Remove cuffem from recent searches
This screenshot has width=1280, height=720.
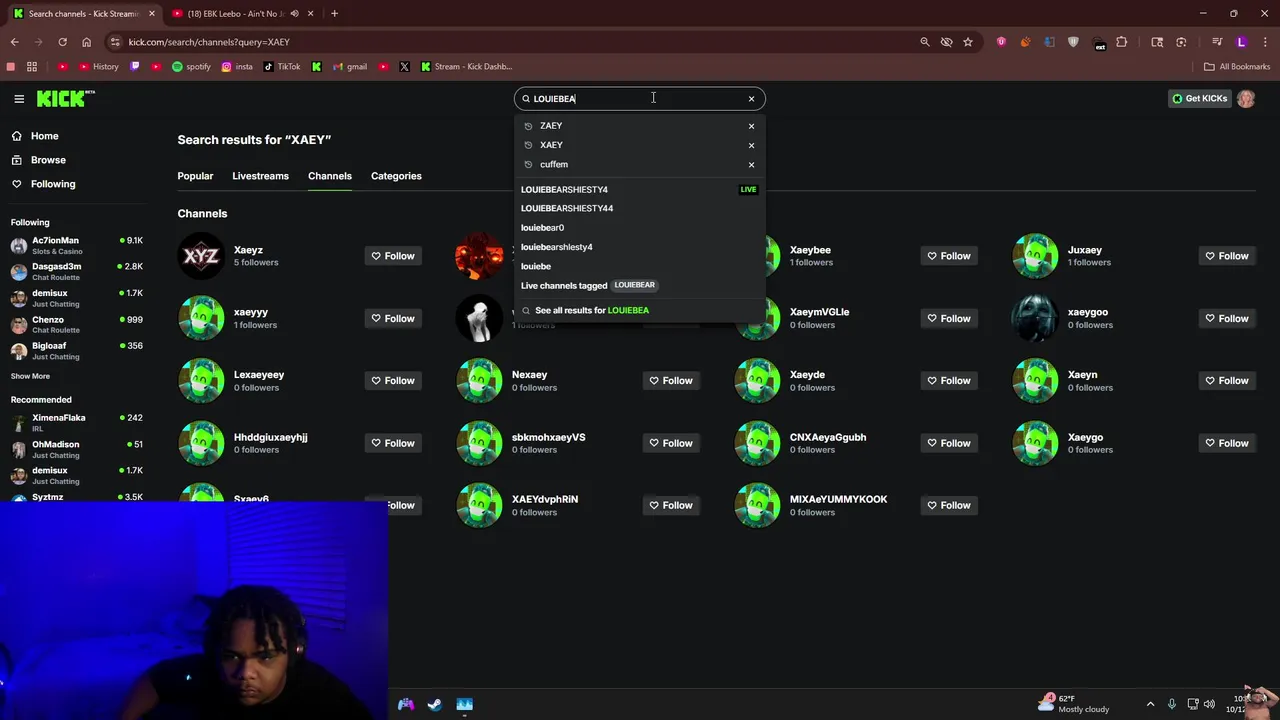point(751,164)
